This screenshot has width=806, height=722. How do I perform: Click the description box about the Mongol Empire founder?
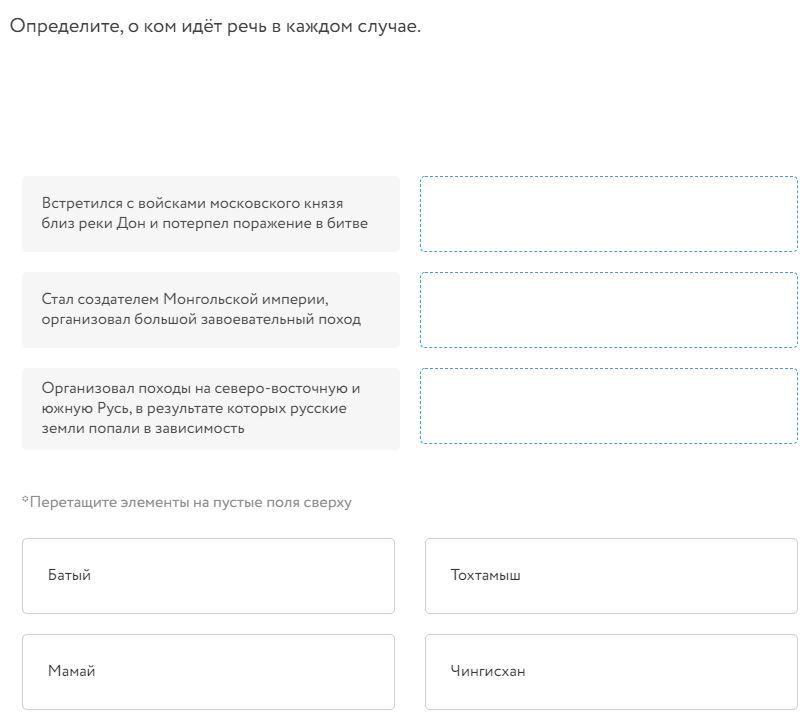point(210,310)
